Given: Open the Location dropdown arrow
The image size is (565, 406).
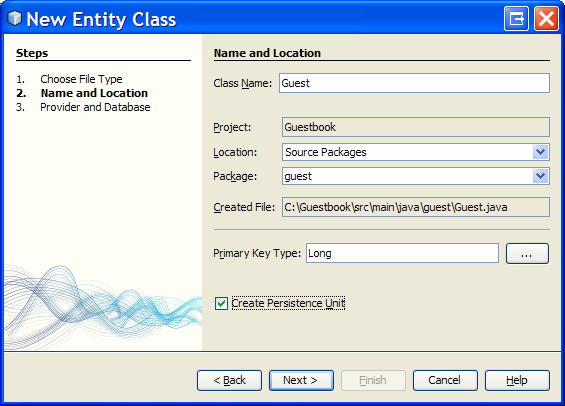Looking at the screenshot, I should [540, 152].
